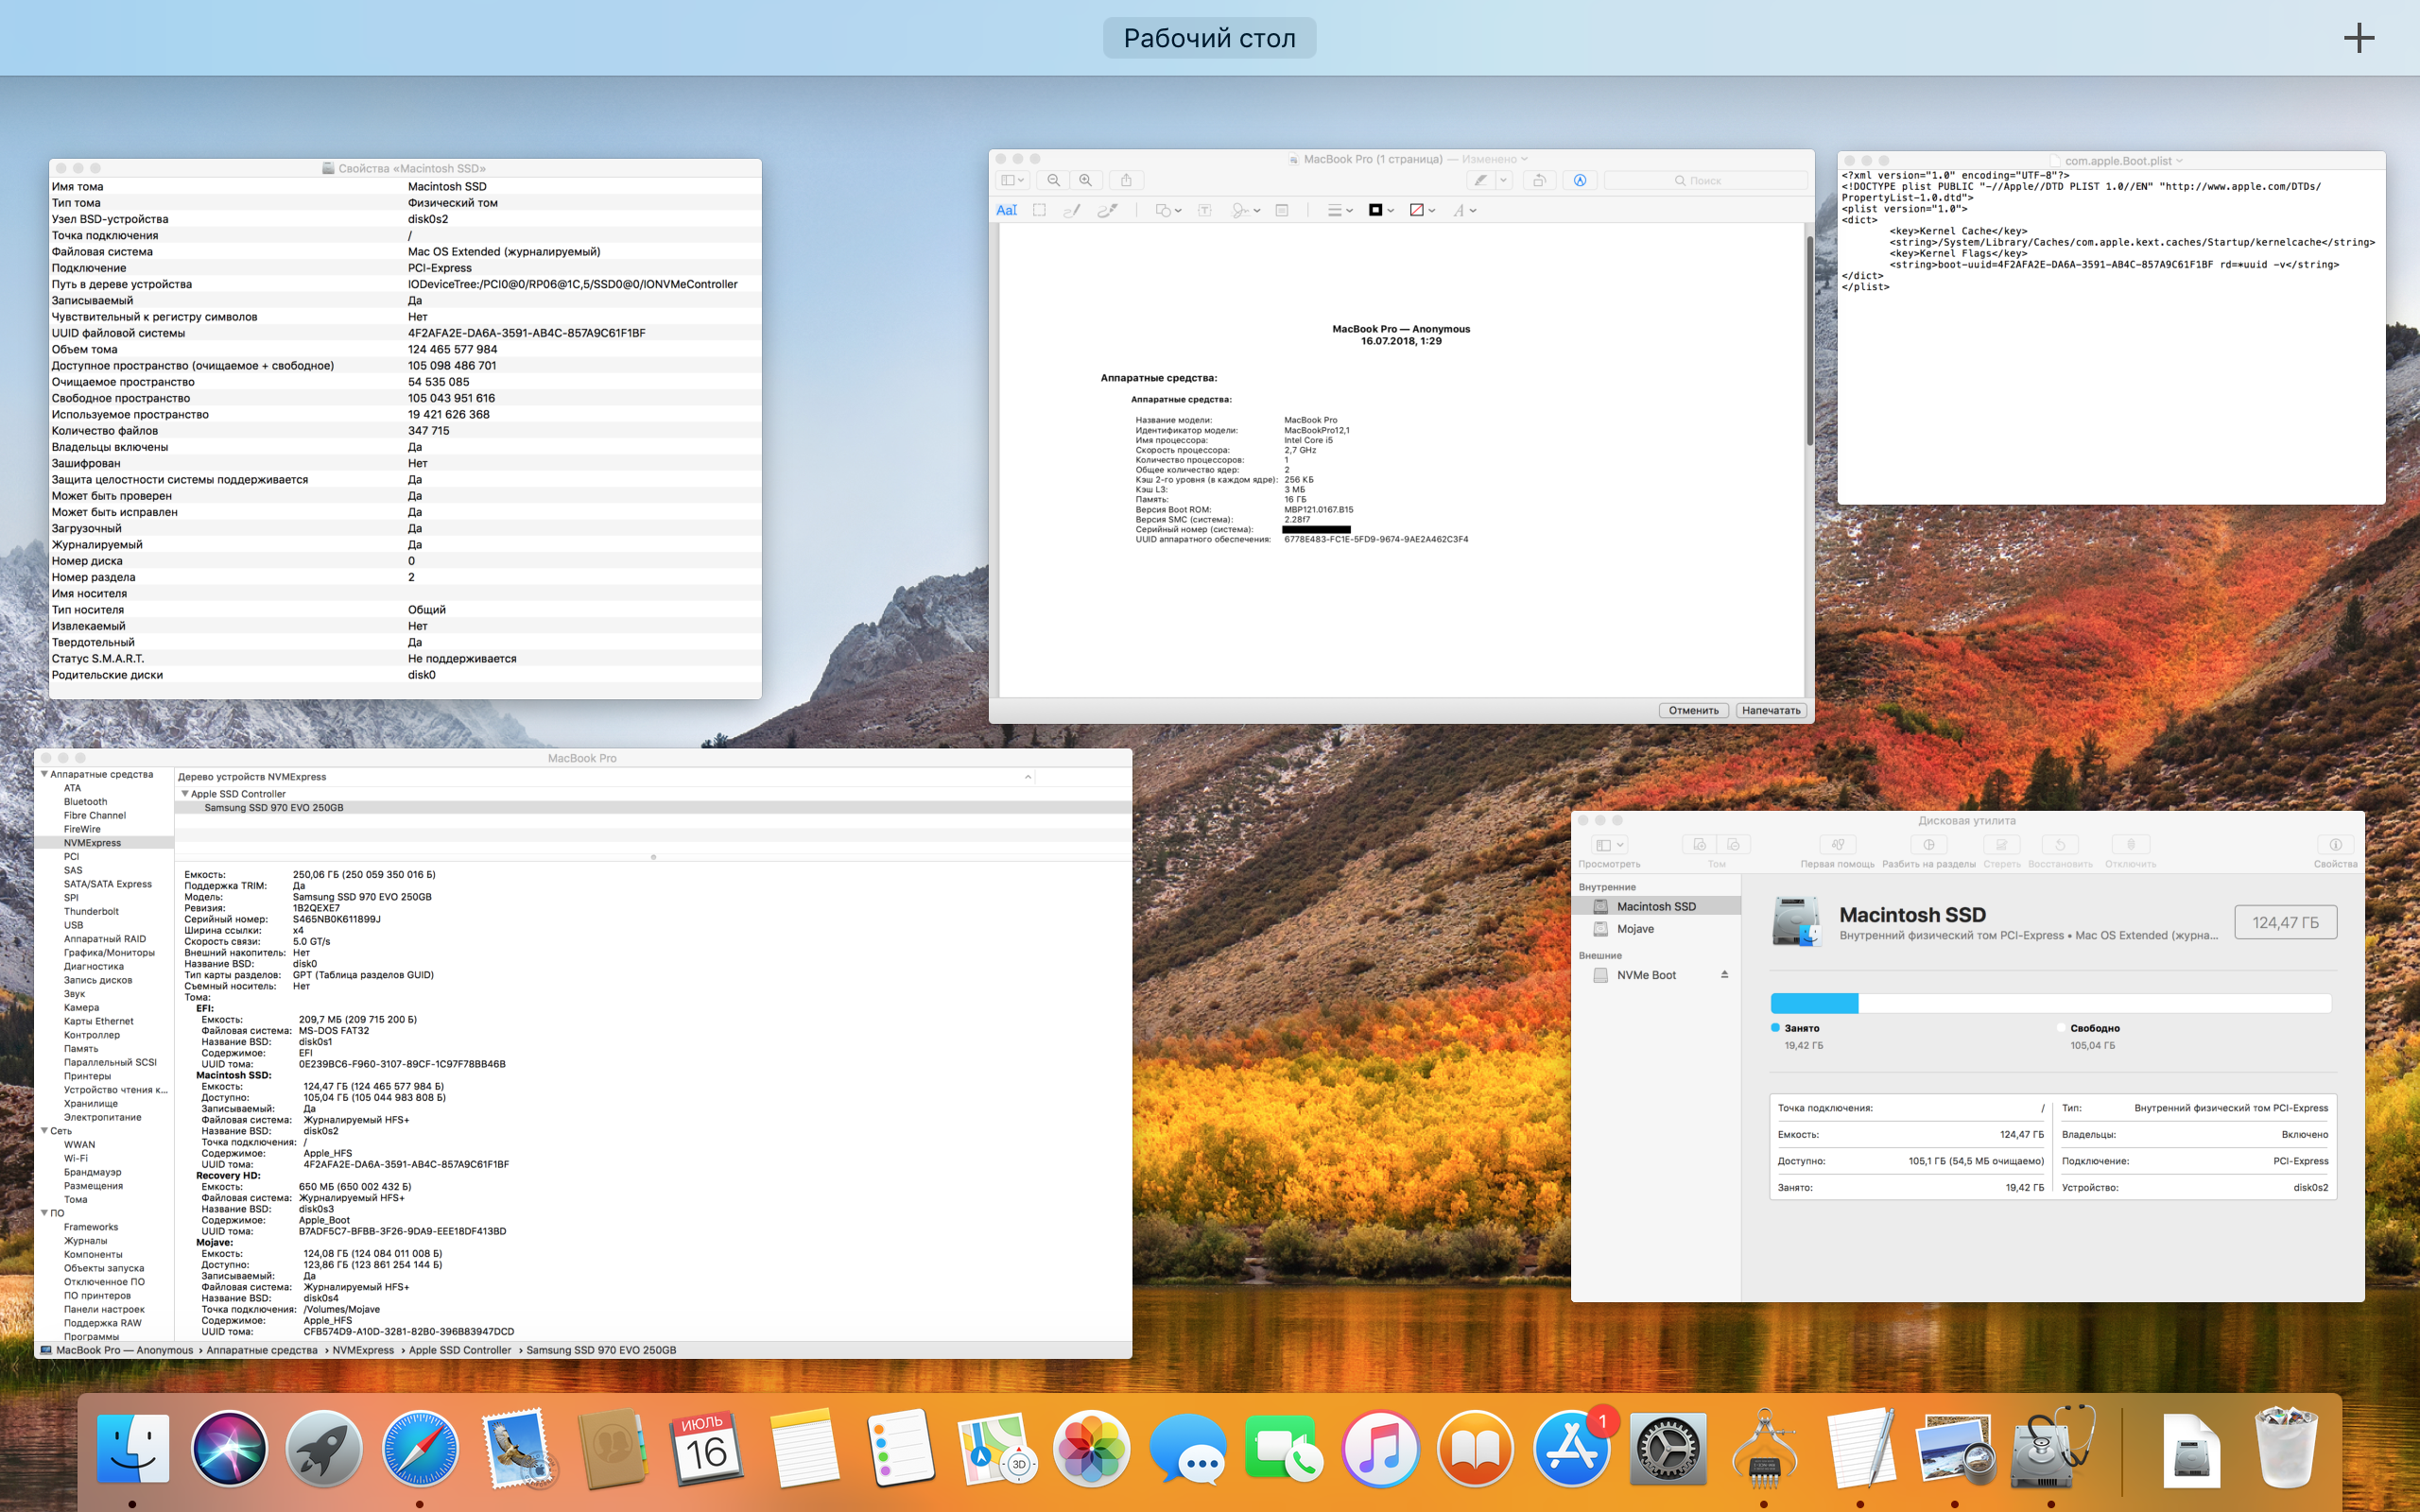Toggle the markup toolbar button in Preview
The image size is (2420, 1512).
point(1580,181)
